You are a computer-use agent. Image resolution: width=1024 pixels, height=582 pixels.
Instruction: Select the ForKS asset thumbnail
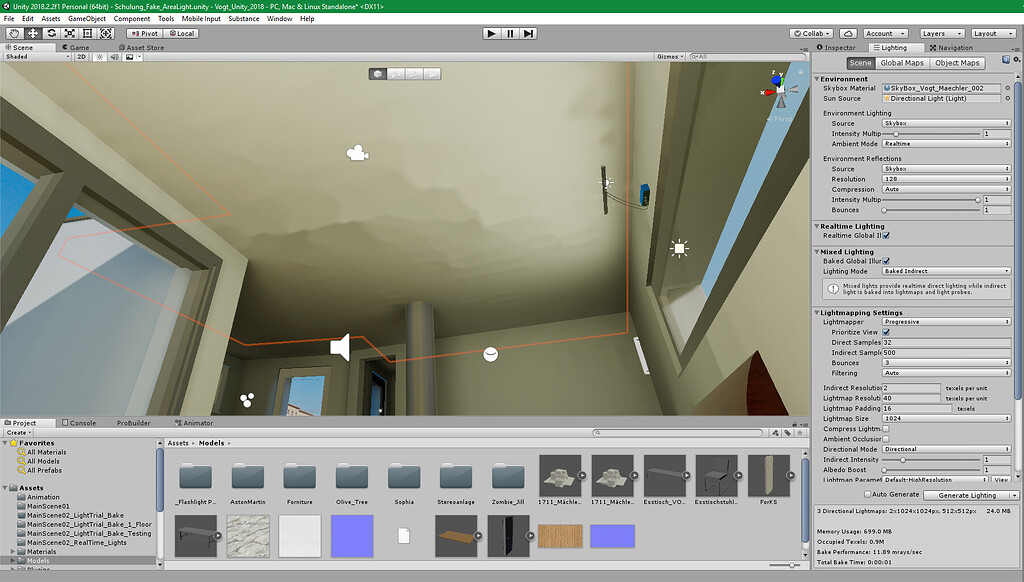769,478
